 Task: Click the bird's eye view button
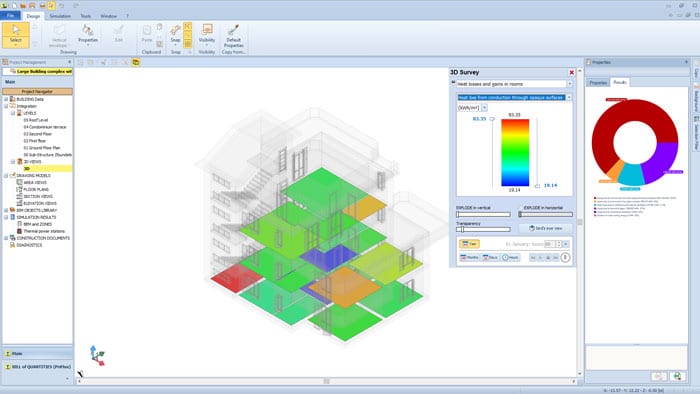546,228
